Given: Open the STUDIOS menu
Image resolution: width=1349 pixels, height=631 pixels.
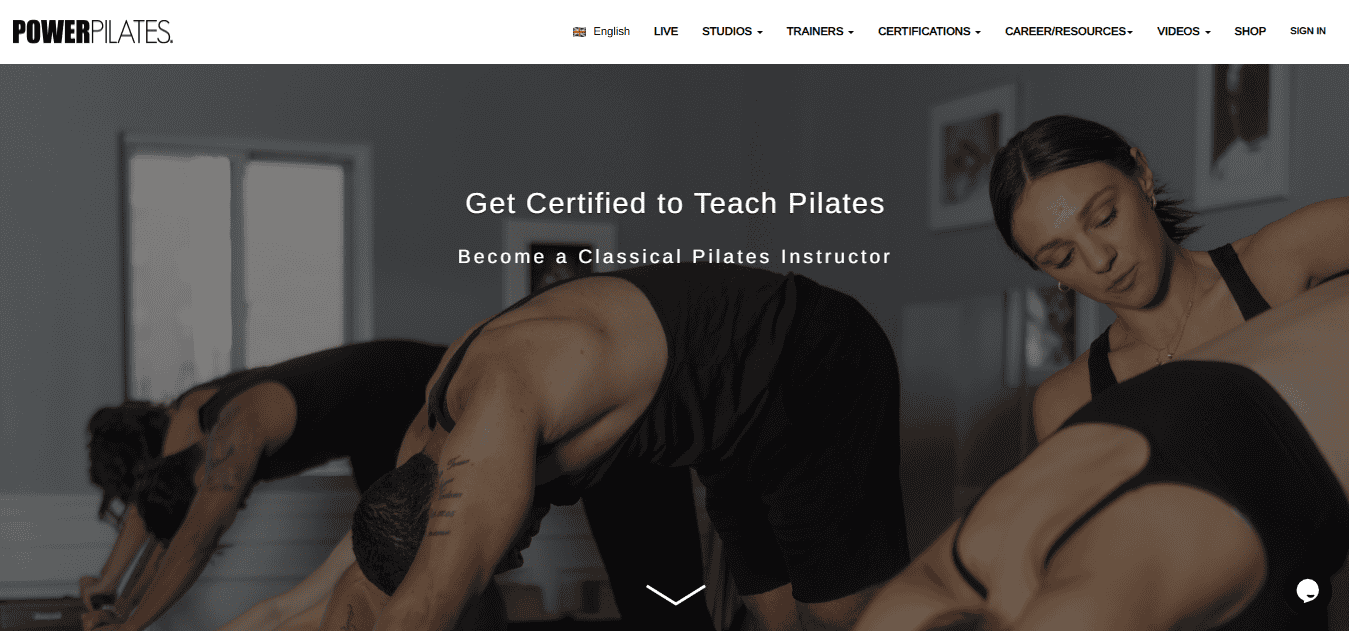Looking at the screenshot, I should click(732, 32).
